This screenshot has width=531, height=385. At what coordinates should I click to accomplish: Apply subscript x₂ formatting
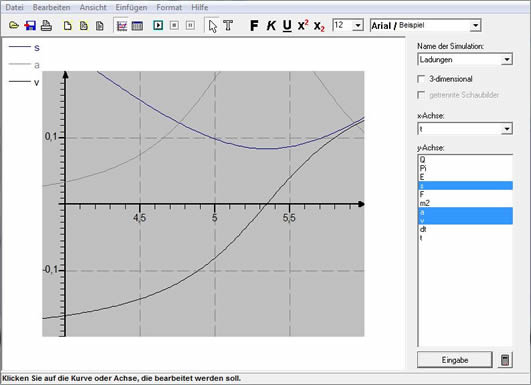click(x=319, y=26)
